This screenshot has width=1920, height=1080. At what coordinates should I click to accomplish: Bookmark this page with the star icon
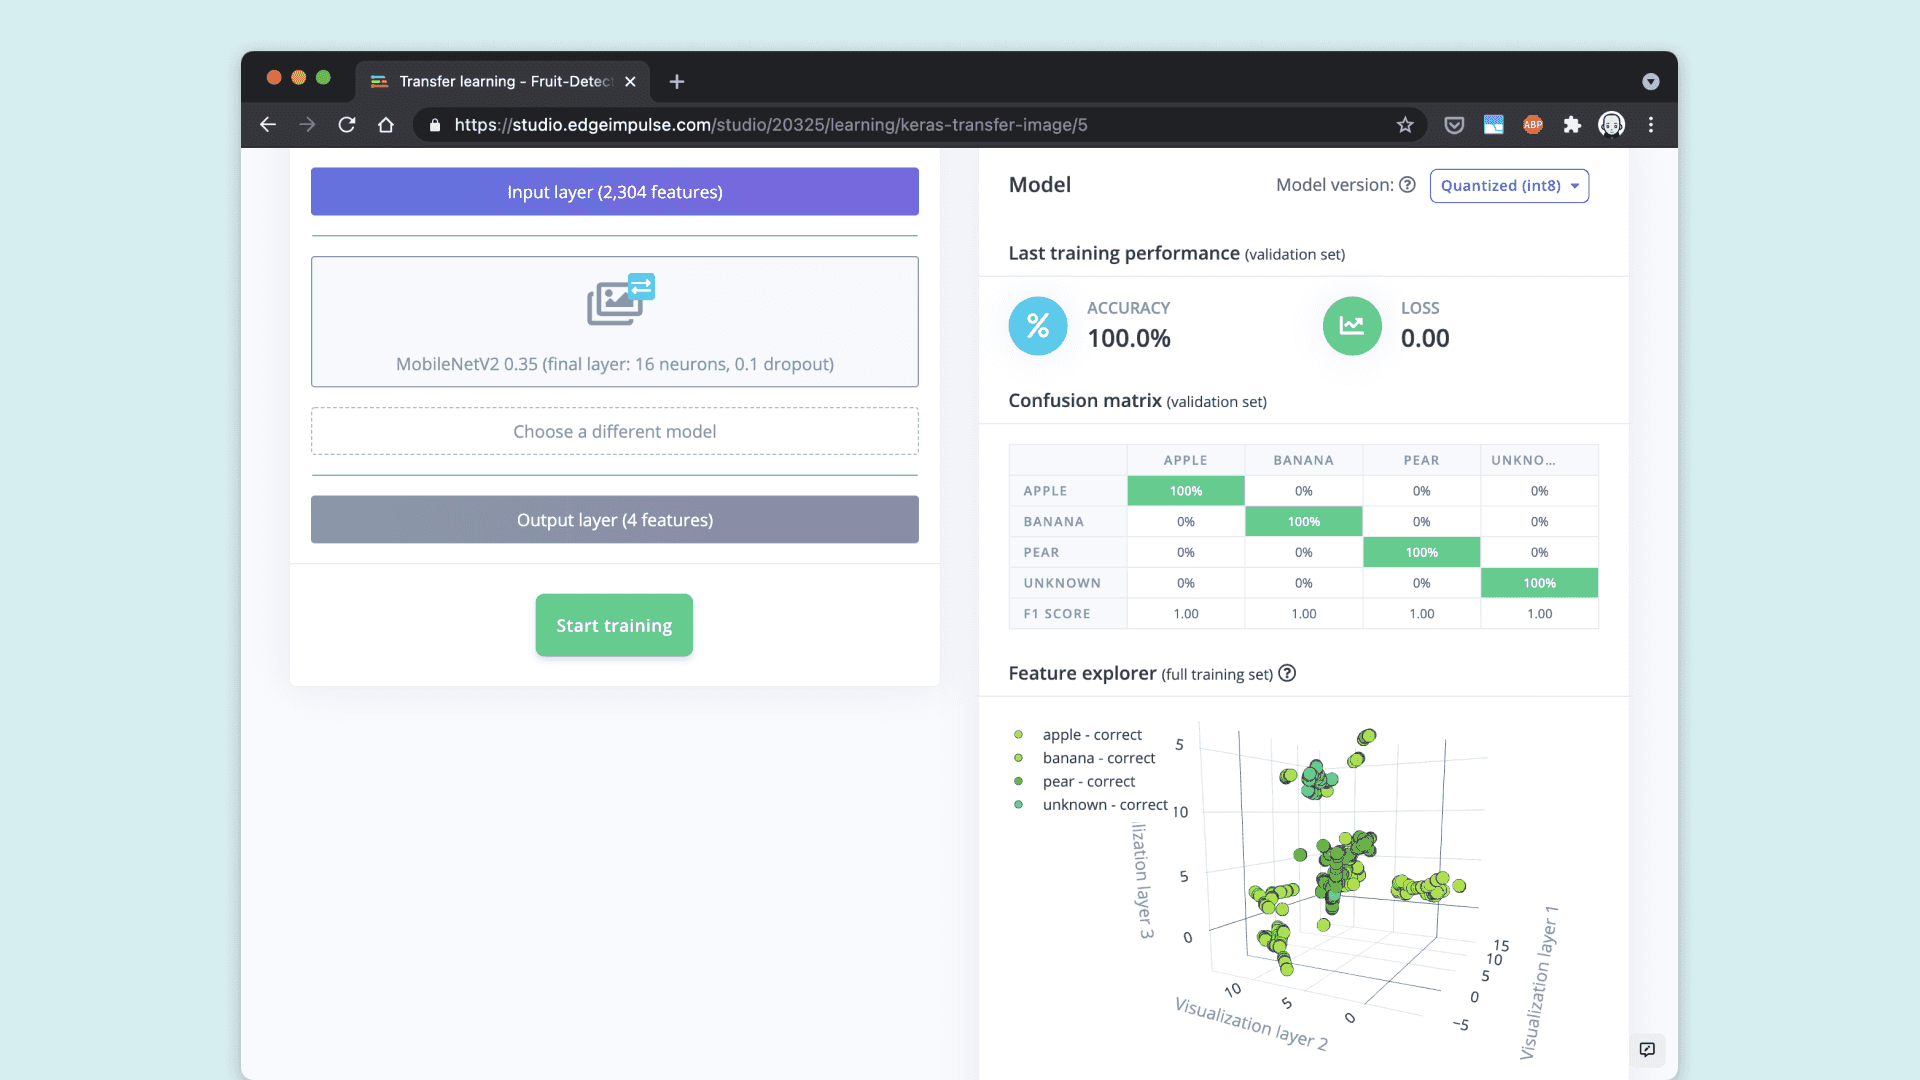tap(1405, 125)
